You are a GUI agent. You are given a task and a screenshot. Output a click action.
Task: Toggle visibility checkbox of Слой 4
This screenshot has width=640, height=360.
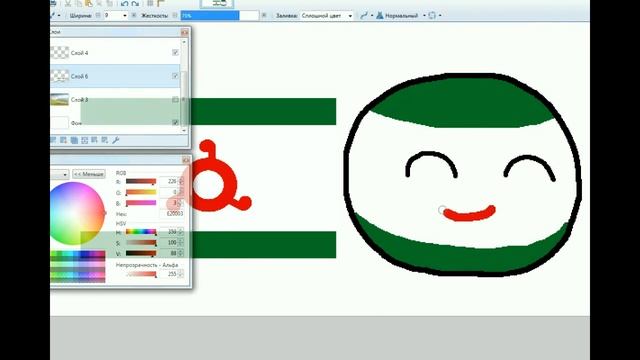pyautogui.click(x=175, y=53)
